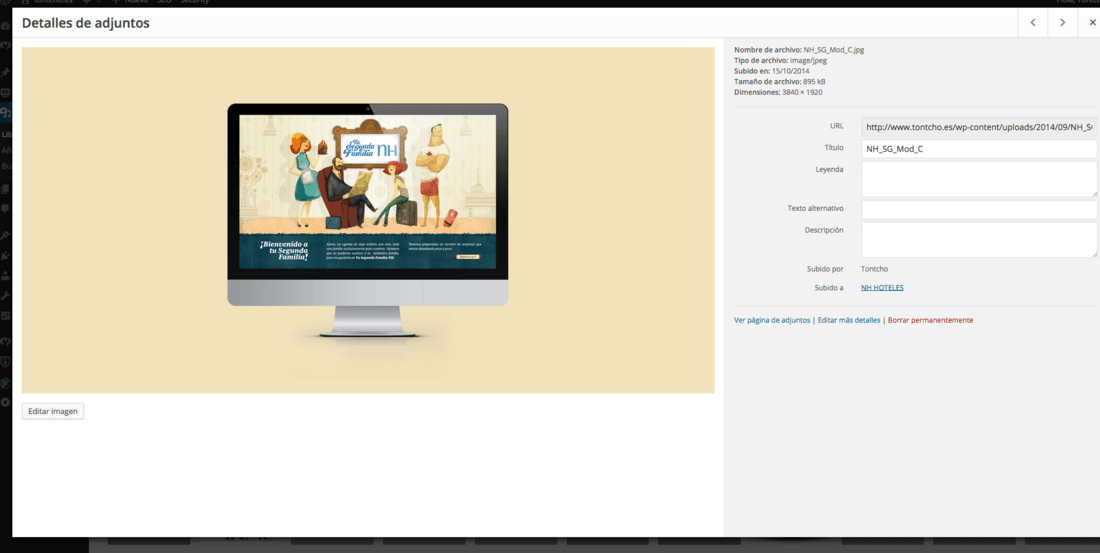Go to next attachment with right arrow

pos(1063,22)
